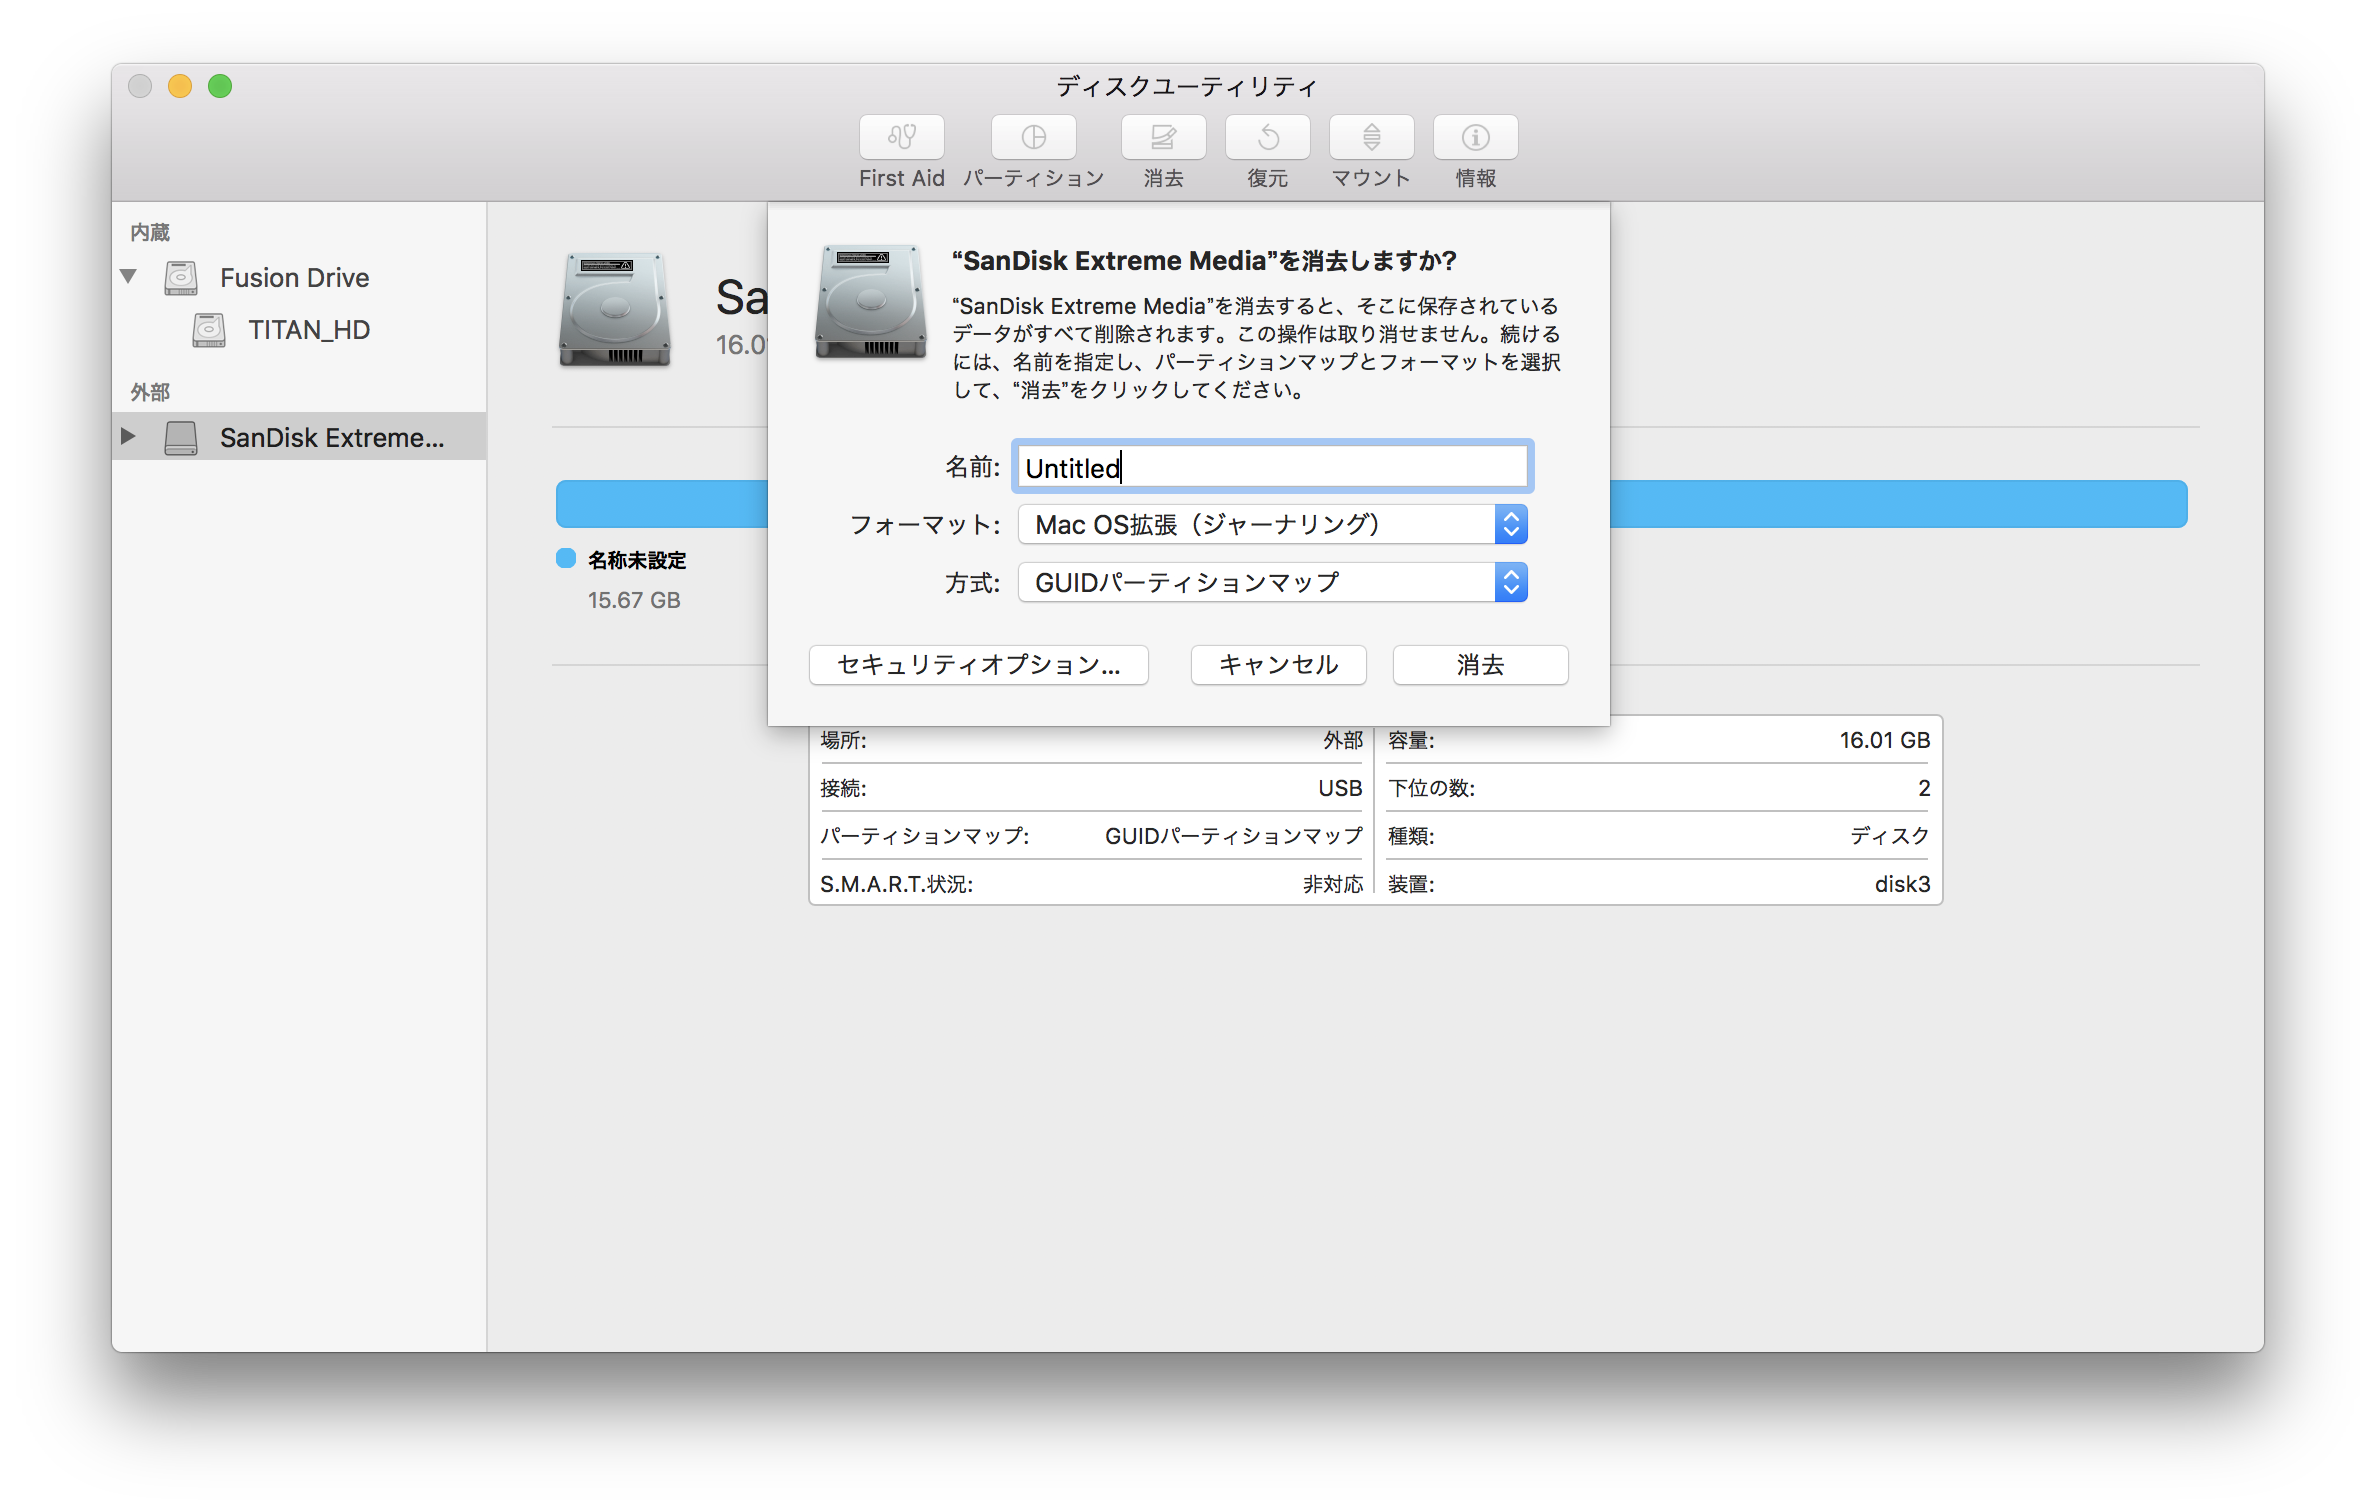
Task: Click the Fusion Drive disk icon
Action: [181, 278]
